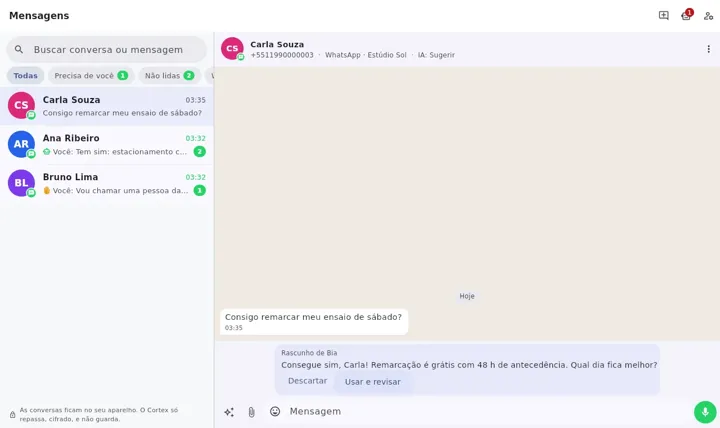
Task: Click the AI sparkle suggest icon by the composer
Action: click(229, 412)
